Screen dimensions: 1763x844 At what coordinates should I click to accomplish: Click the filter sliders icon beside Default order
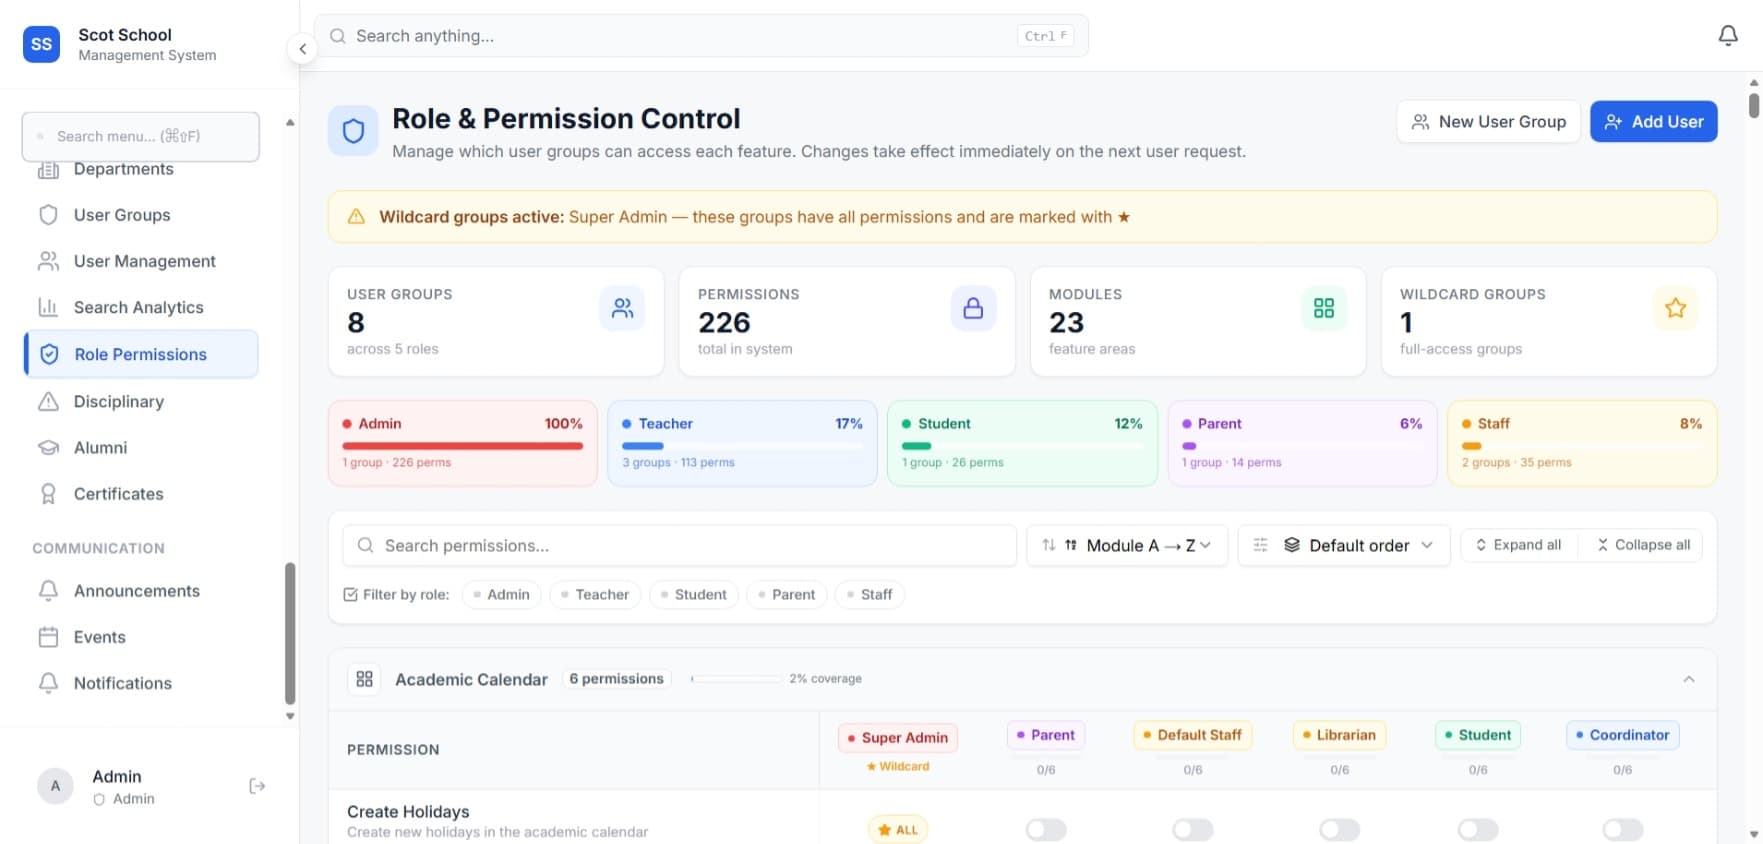(1260, 545)
